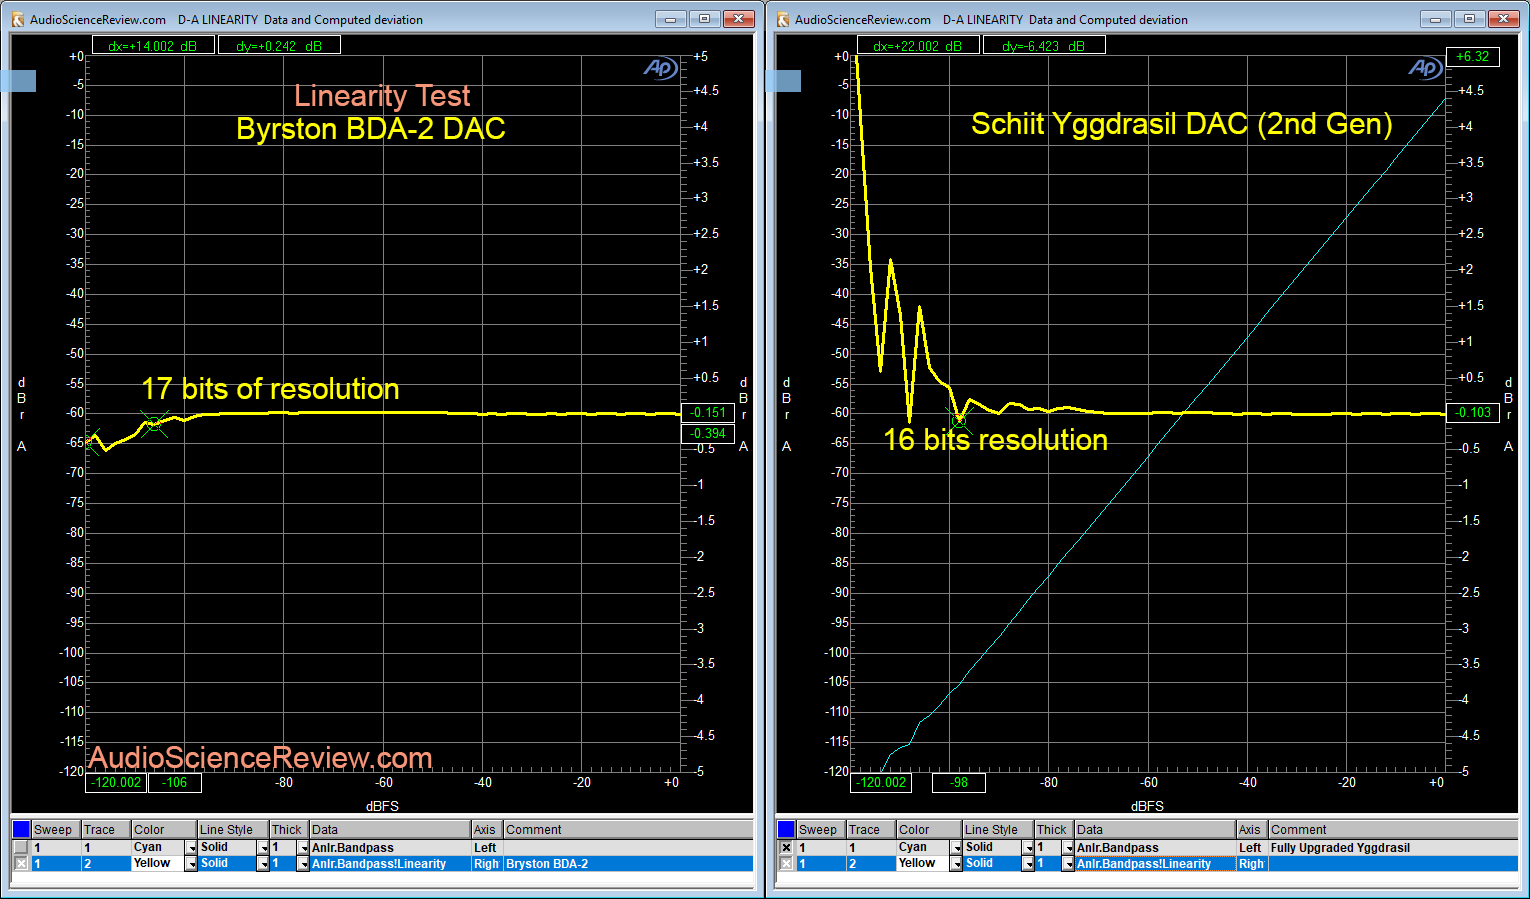The width and height of the screenshot is (1530, 899).
Task: Select the 'Bryston BDA-2' comment cell
Action: click(628, 863)
